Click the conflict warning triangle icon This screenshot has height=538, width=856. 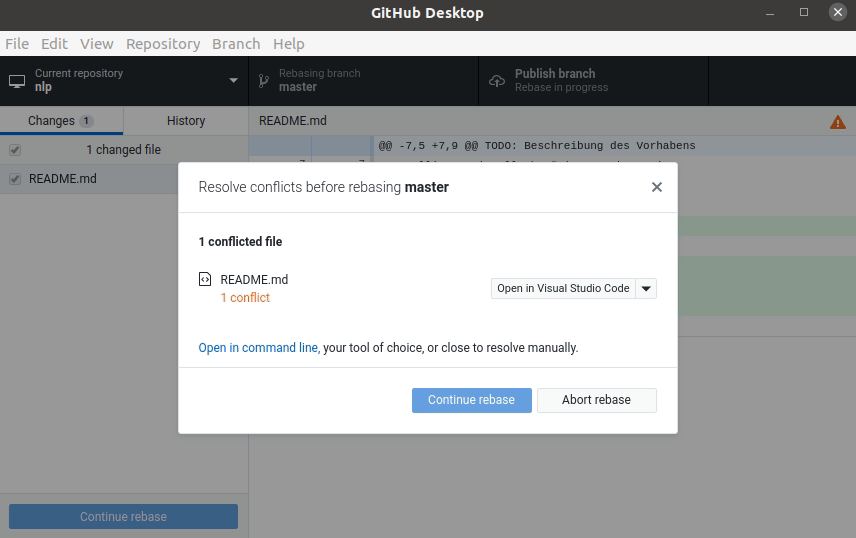(x=837, y=122)
